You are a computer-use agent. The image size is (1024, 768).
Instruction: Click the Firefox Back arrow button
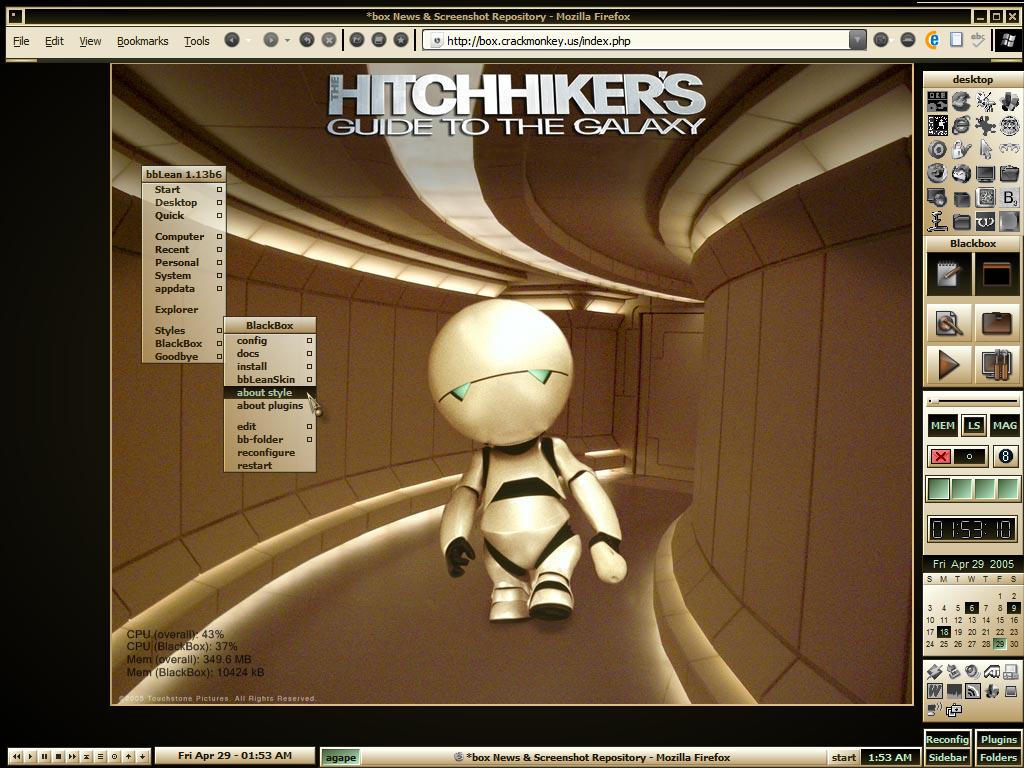pyautogui.click(x=232, y=40)
